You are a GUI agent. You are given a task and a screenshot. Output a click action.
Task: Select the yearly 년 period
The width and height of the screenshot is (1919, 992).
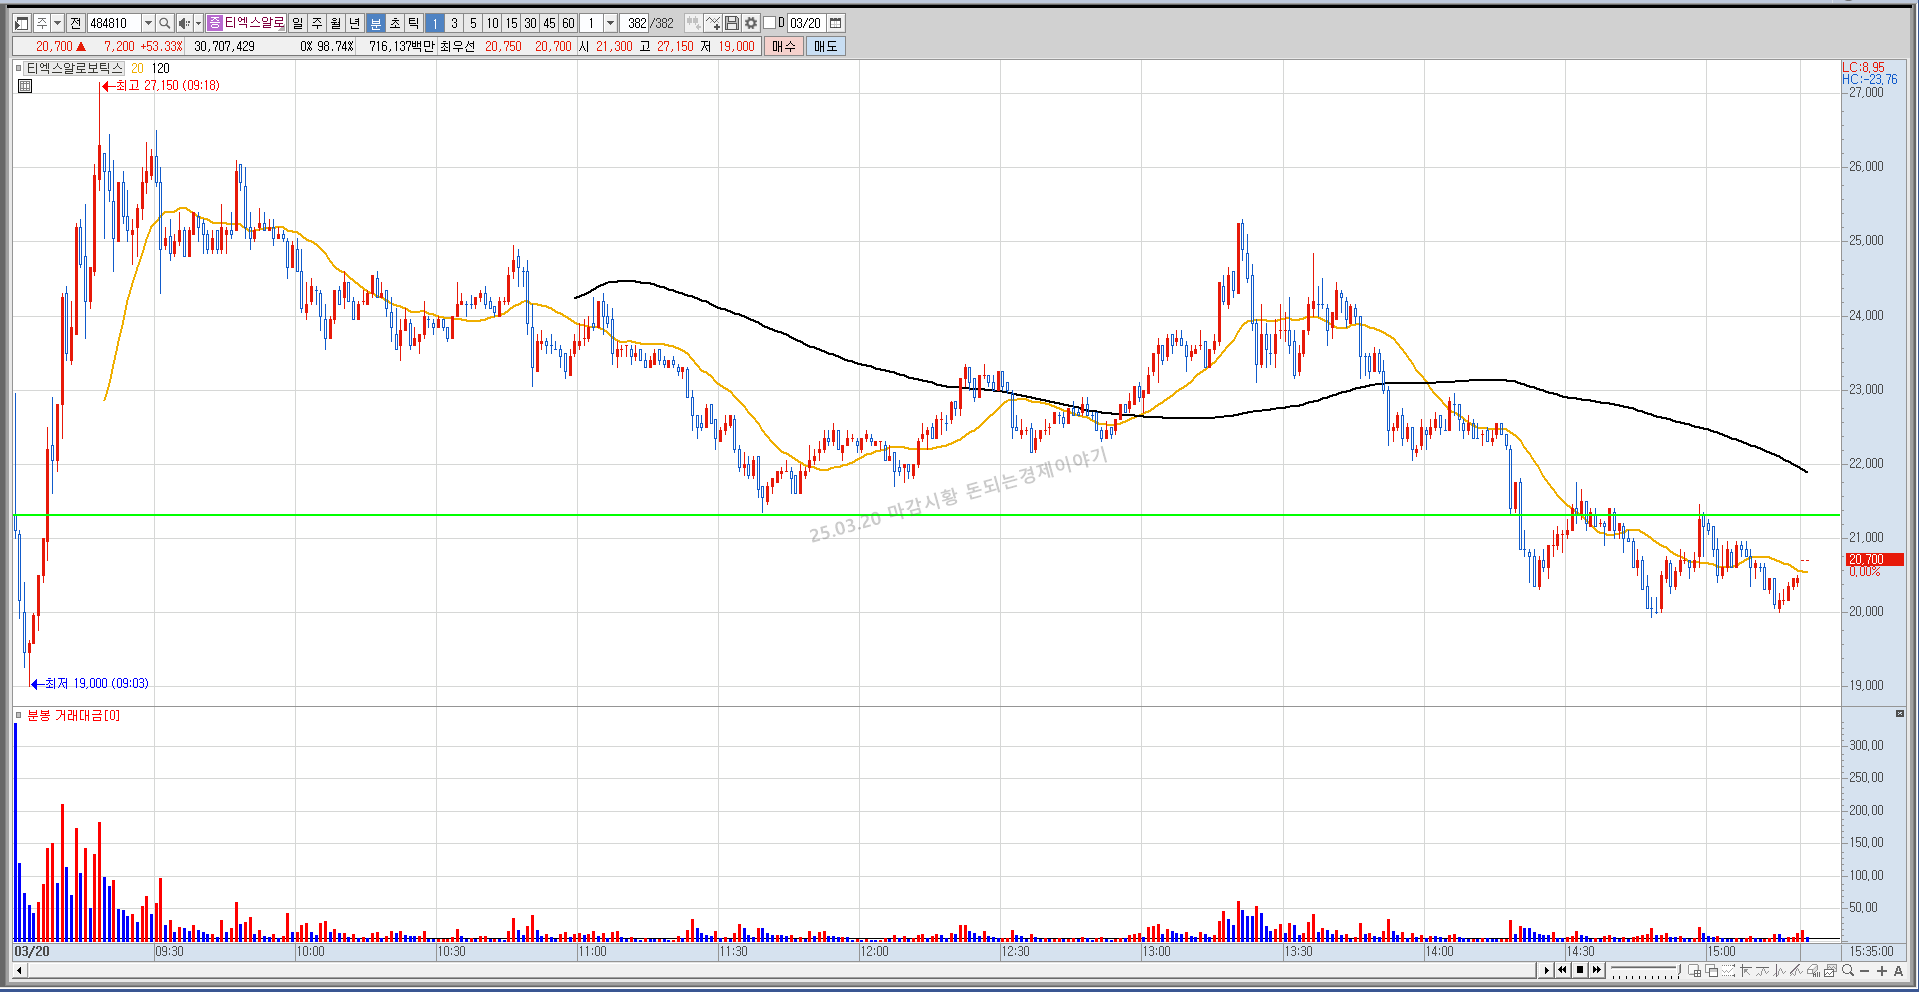pyautogui.click(x=354, y=23)
